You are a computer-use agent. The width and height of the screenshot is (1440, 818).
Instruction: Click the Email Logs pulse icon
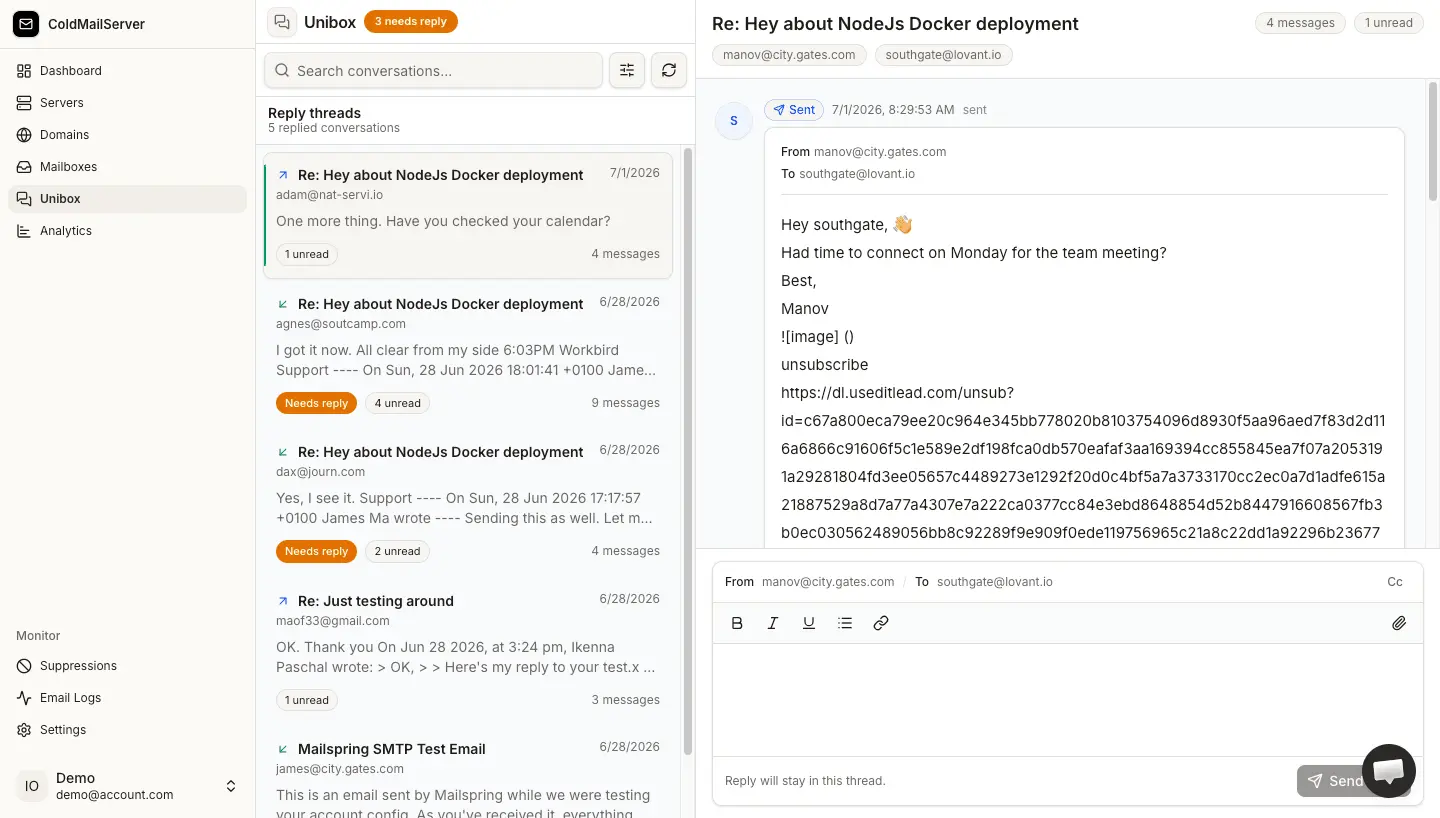point(24,698)
